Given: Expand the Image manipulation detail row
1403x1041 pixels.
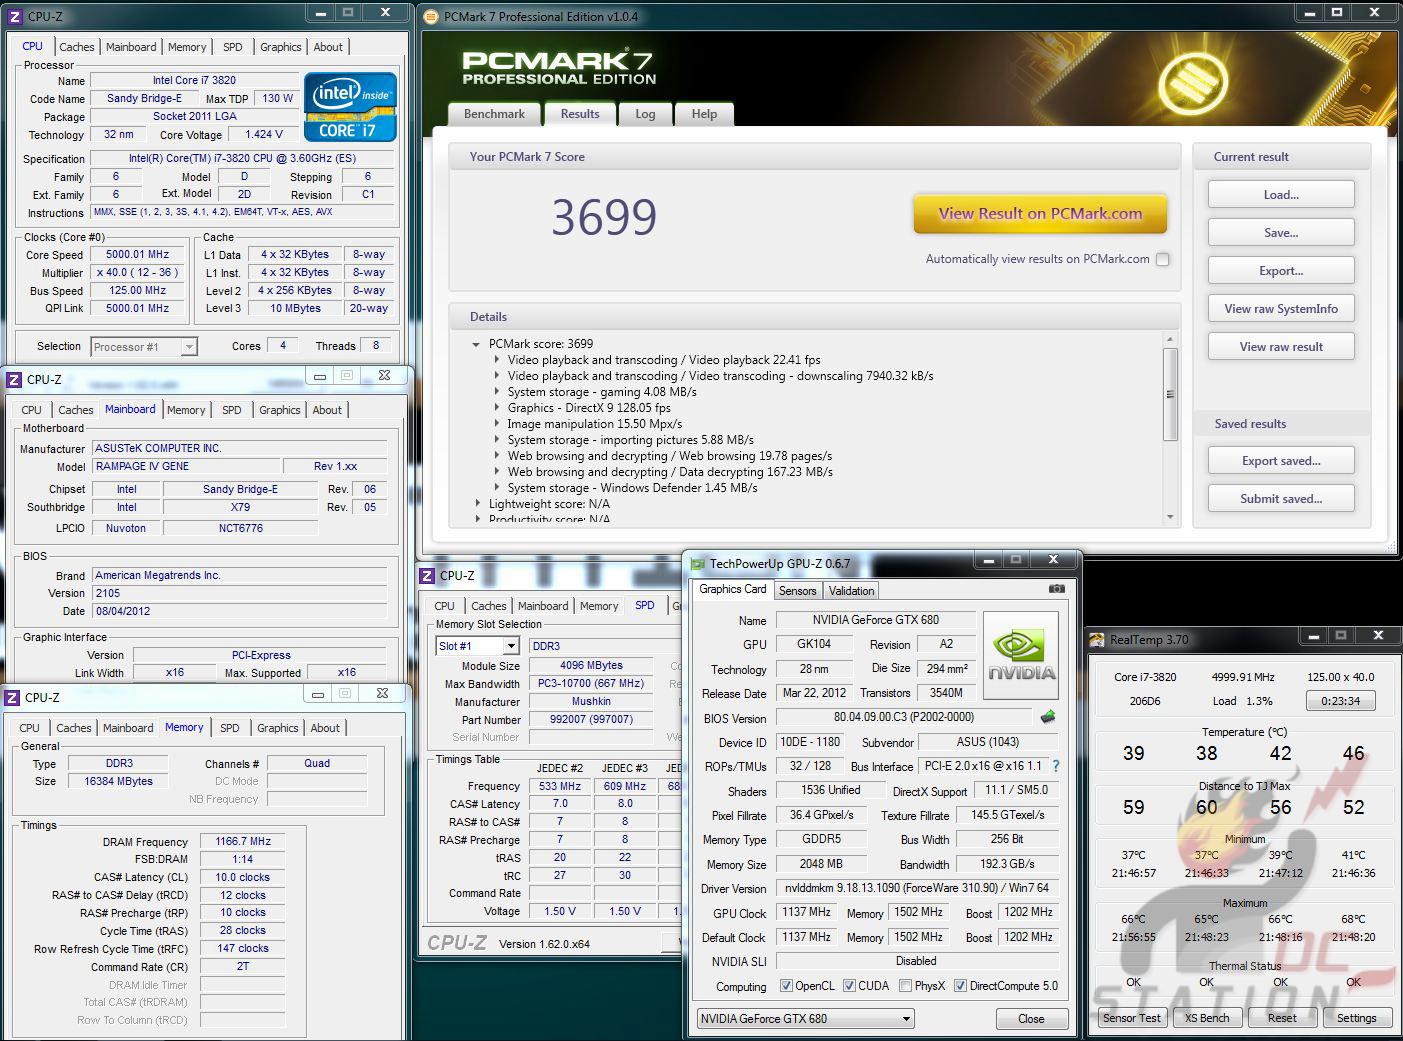Looking at the screenshot, I should [x=497, y=424].
